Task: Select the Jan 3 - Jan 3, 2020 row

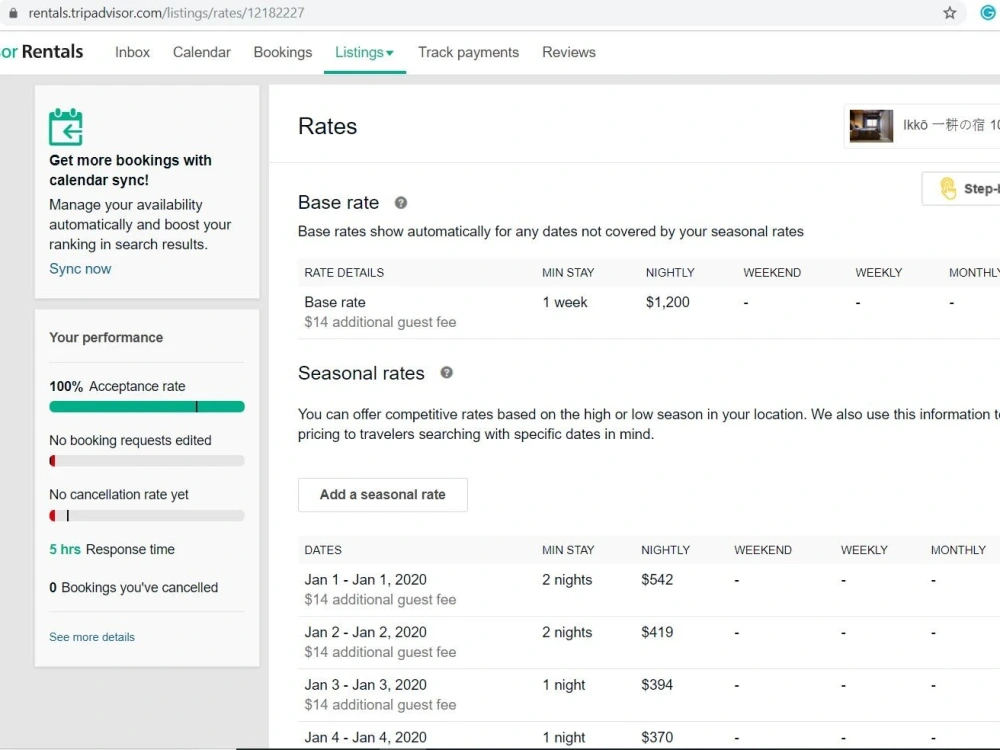Action: (x=649, y=695)
